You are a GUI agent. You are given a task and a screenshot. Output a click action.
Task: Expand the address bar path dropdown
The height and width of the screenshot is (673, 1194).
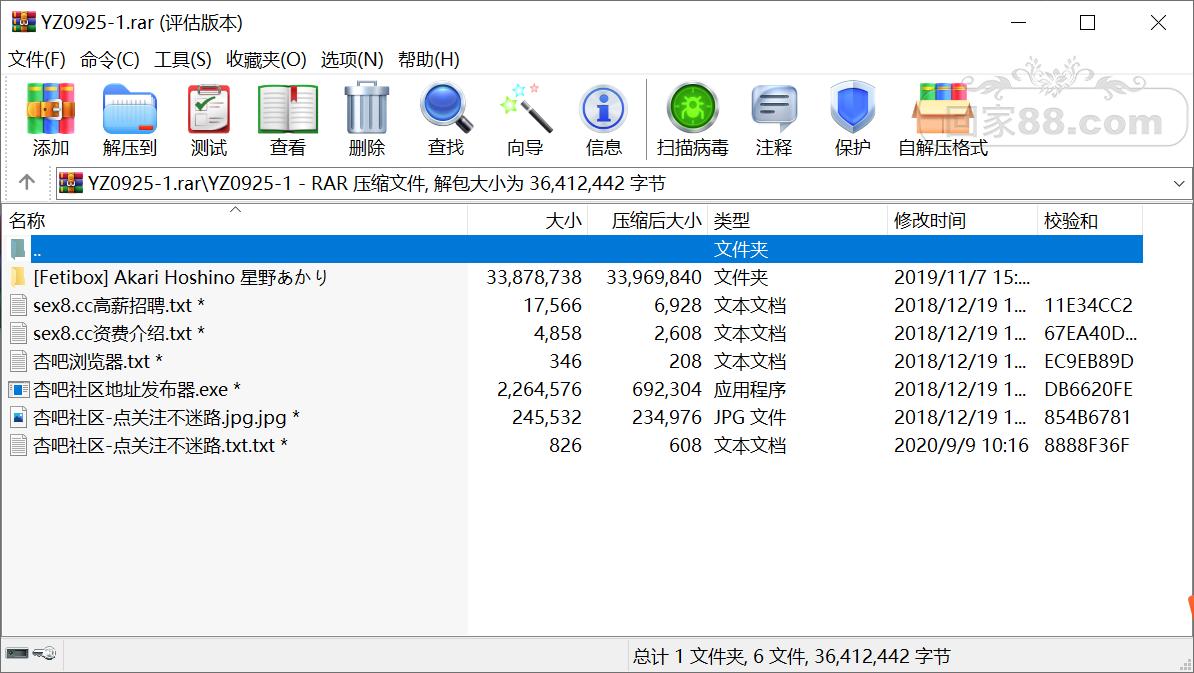(x=1179, y=183)
